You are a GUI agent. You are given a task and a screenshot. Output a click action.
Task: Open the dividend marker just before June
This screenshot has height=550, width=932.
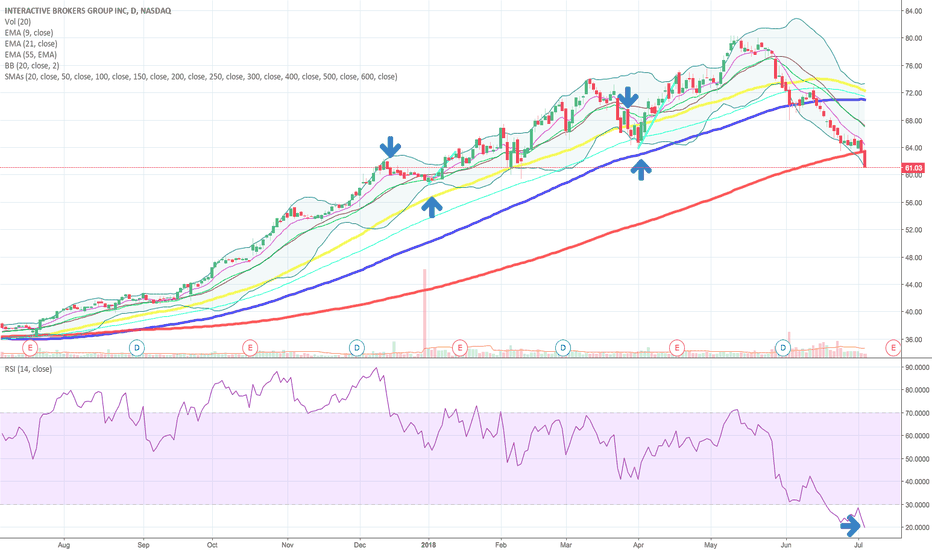(x=783, y=348)
